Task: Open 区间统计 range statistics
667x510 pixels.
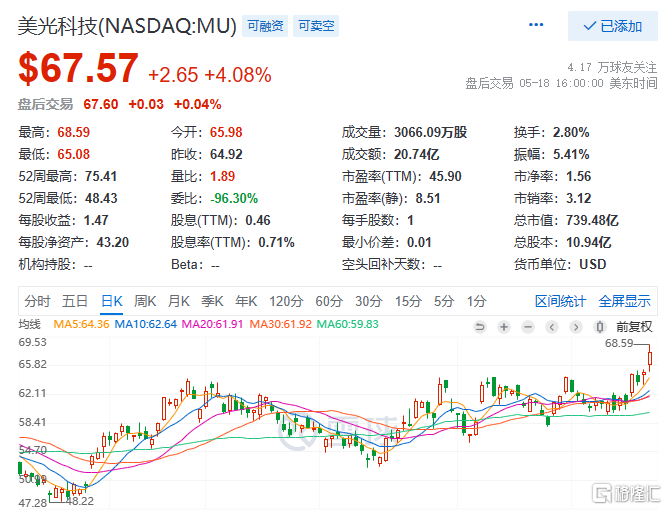Action: coord(560,300)
